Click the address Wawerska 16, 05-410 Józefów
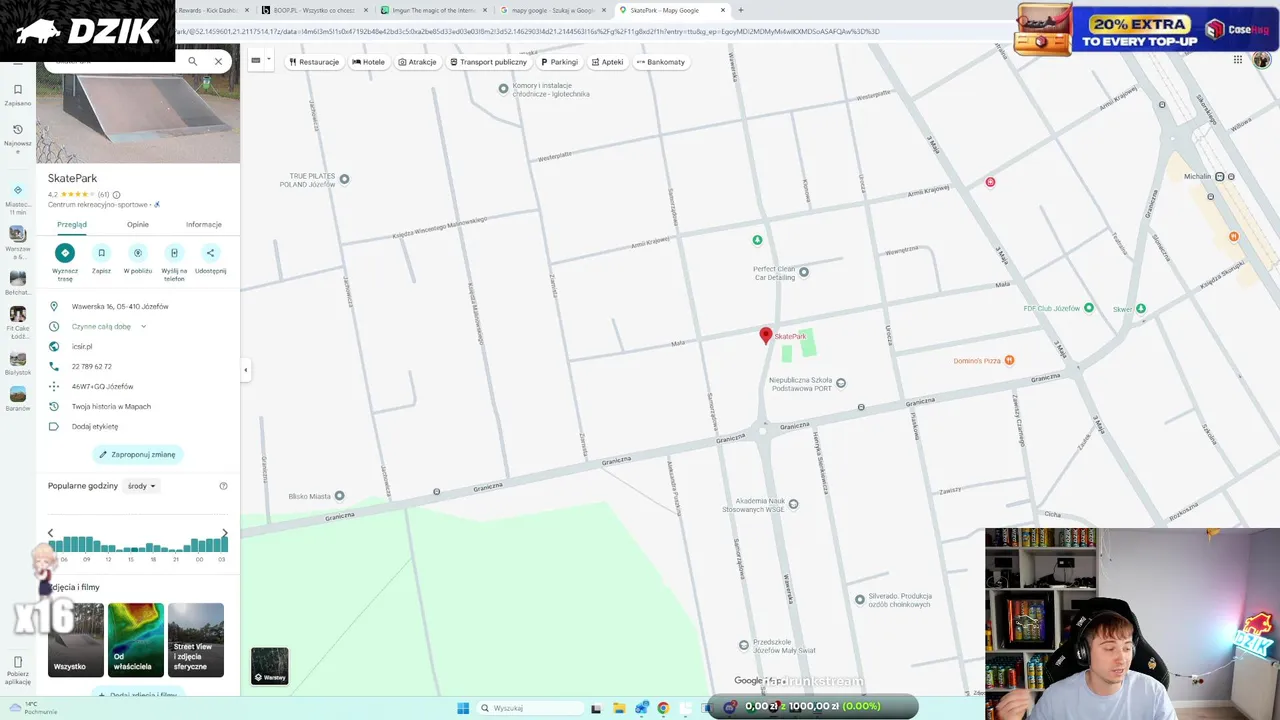 coord(120,307)
